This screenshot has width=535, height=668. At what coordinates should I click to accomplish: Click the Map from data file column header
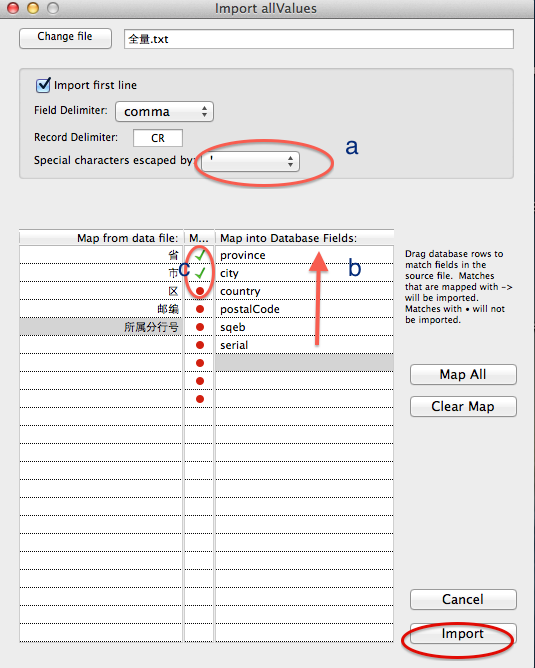tap(101, 237)
